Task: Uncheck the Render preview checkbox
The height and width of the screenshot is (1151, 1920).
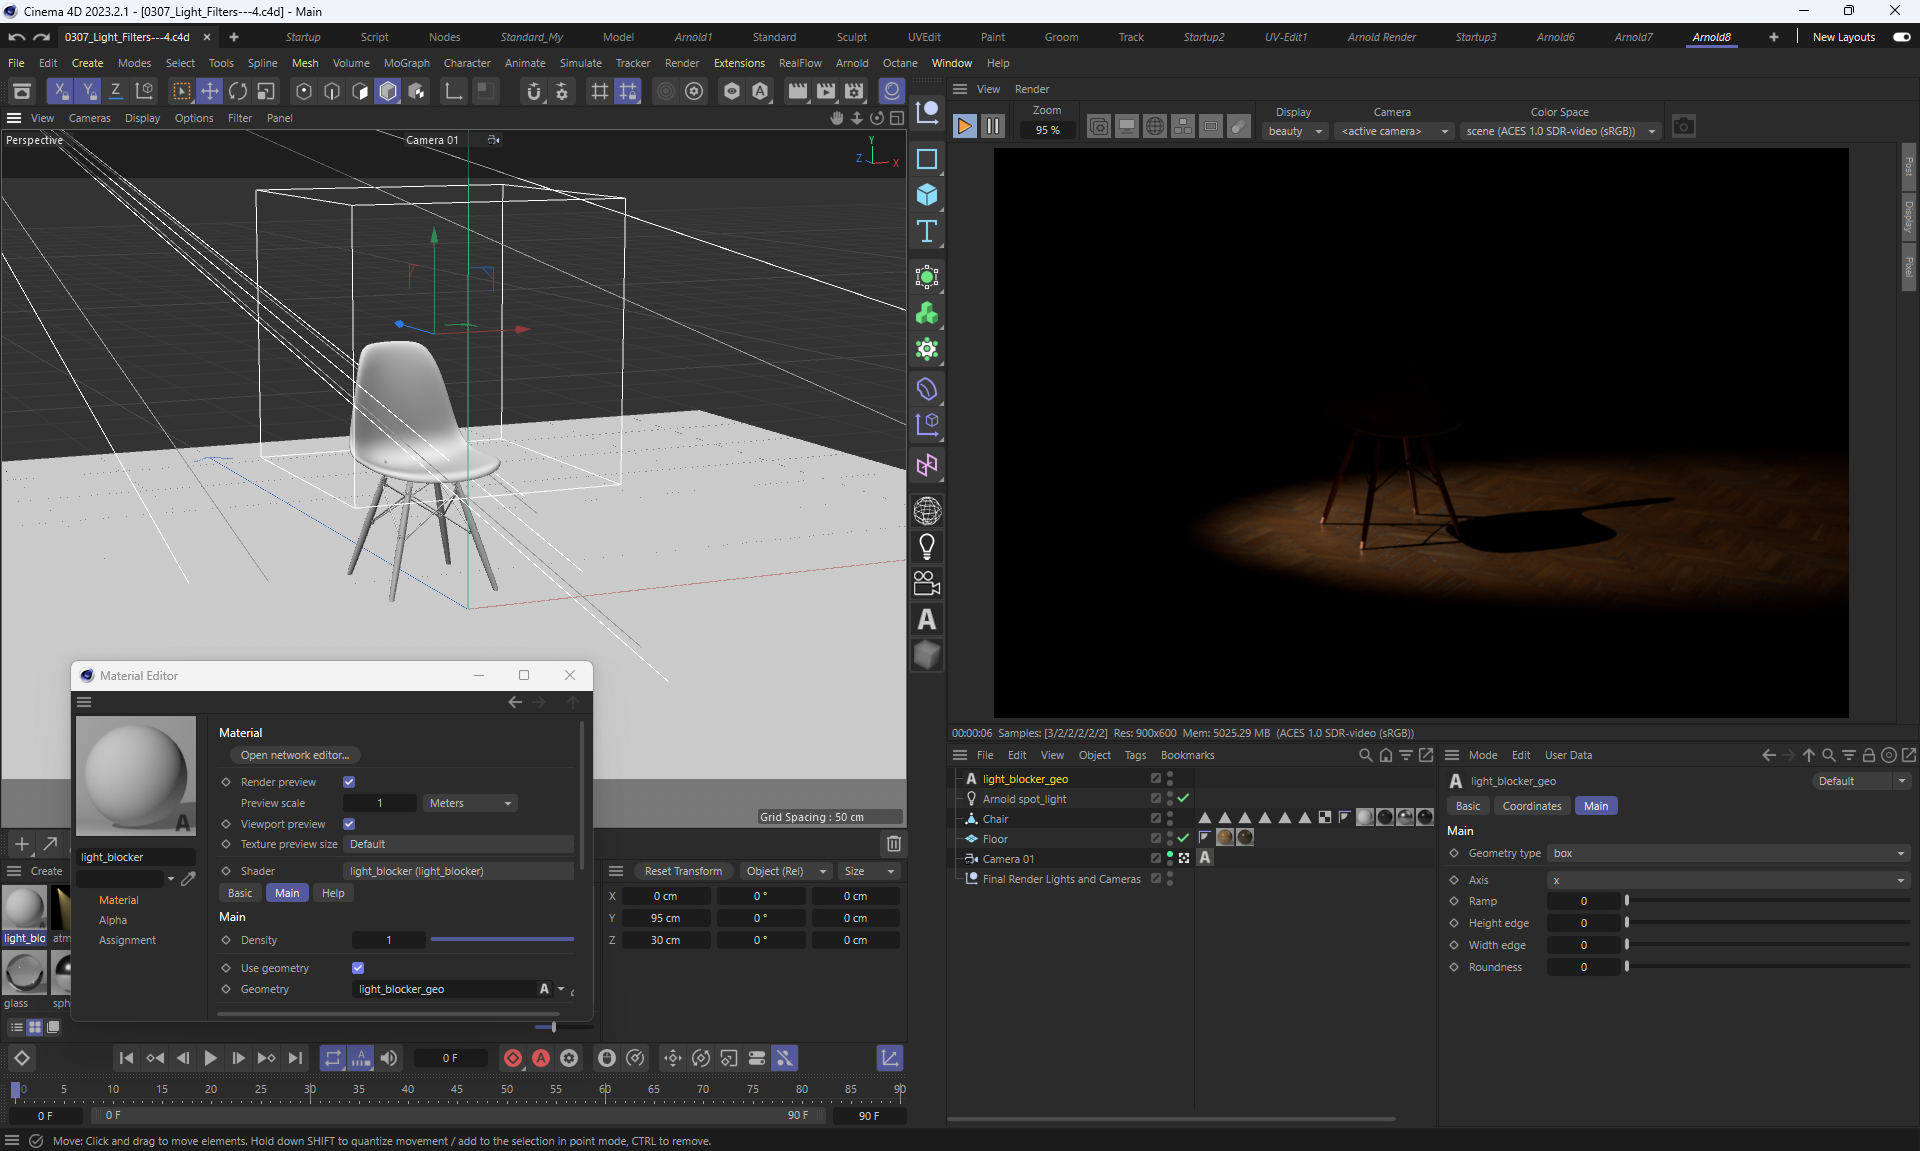Action: click(x=349, y=782)
